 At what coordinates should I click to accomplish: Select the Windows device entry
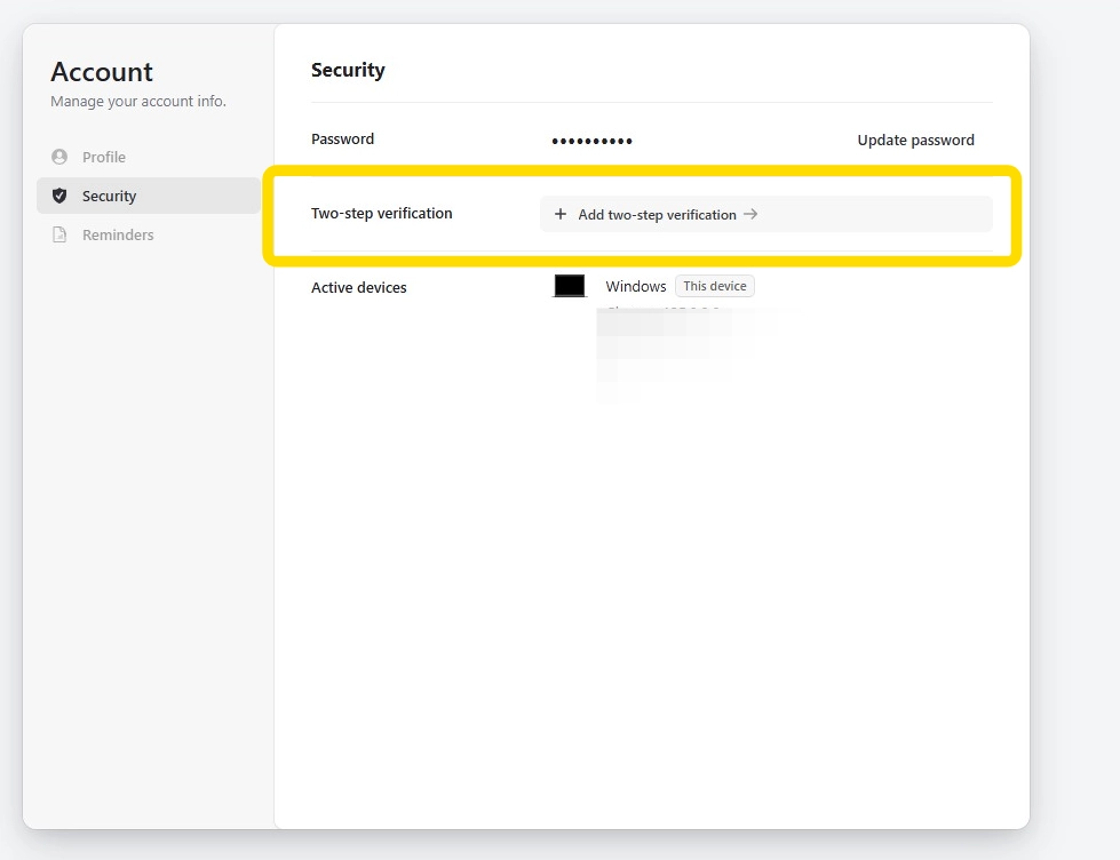pos(635,286)
